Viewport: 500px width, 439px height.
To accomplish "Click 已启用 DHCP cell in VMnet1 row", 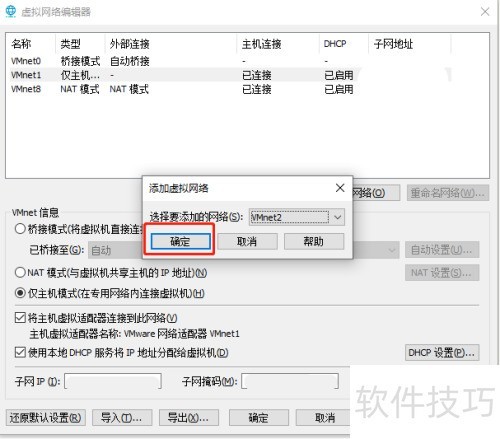I will tap(339, 75).
